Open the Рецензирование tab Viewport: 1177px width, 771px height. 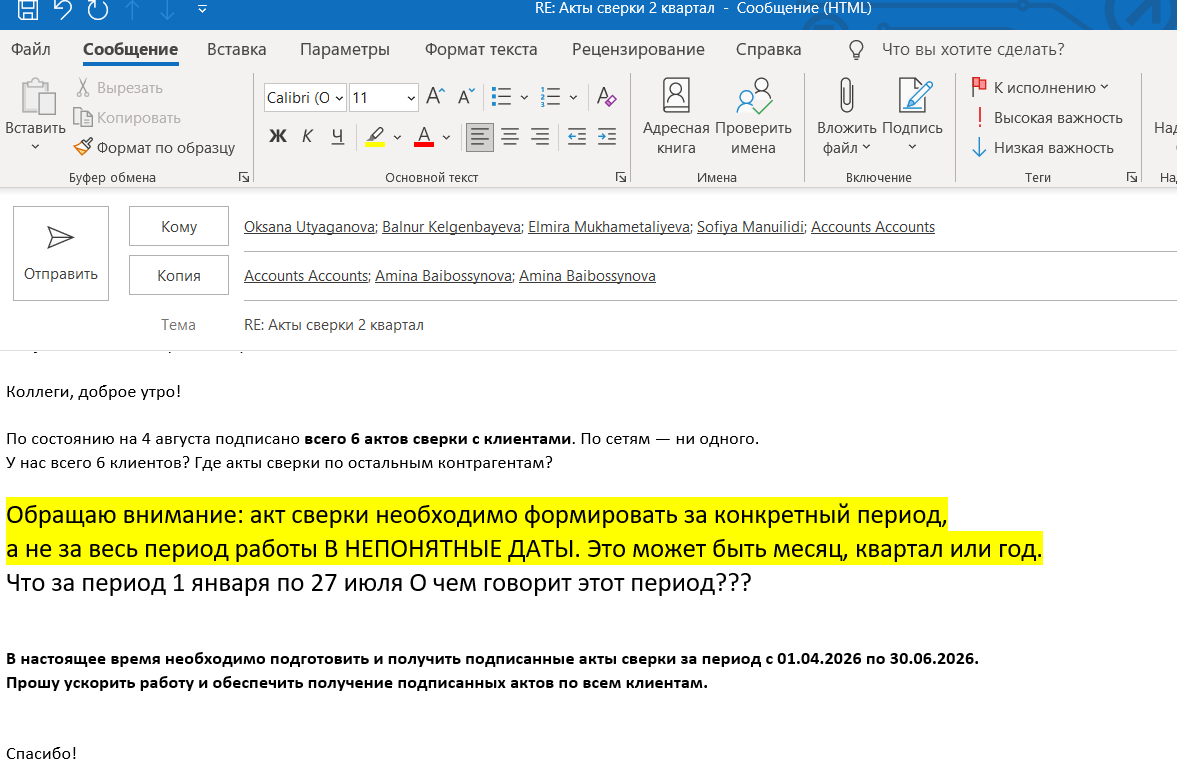(x=638, y=50)
